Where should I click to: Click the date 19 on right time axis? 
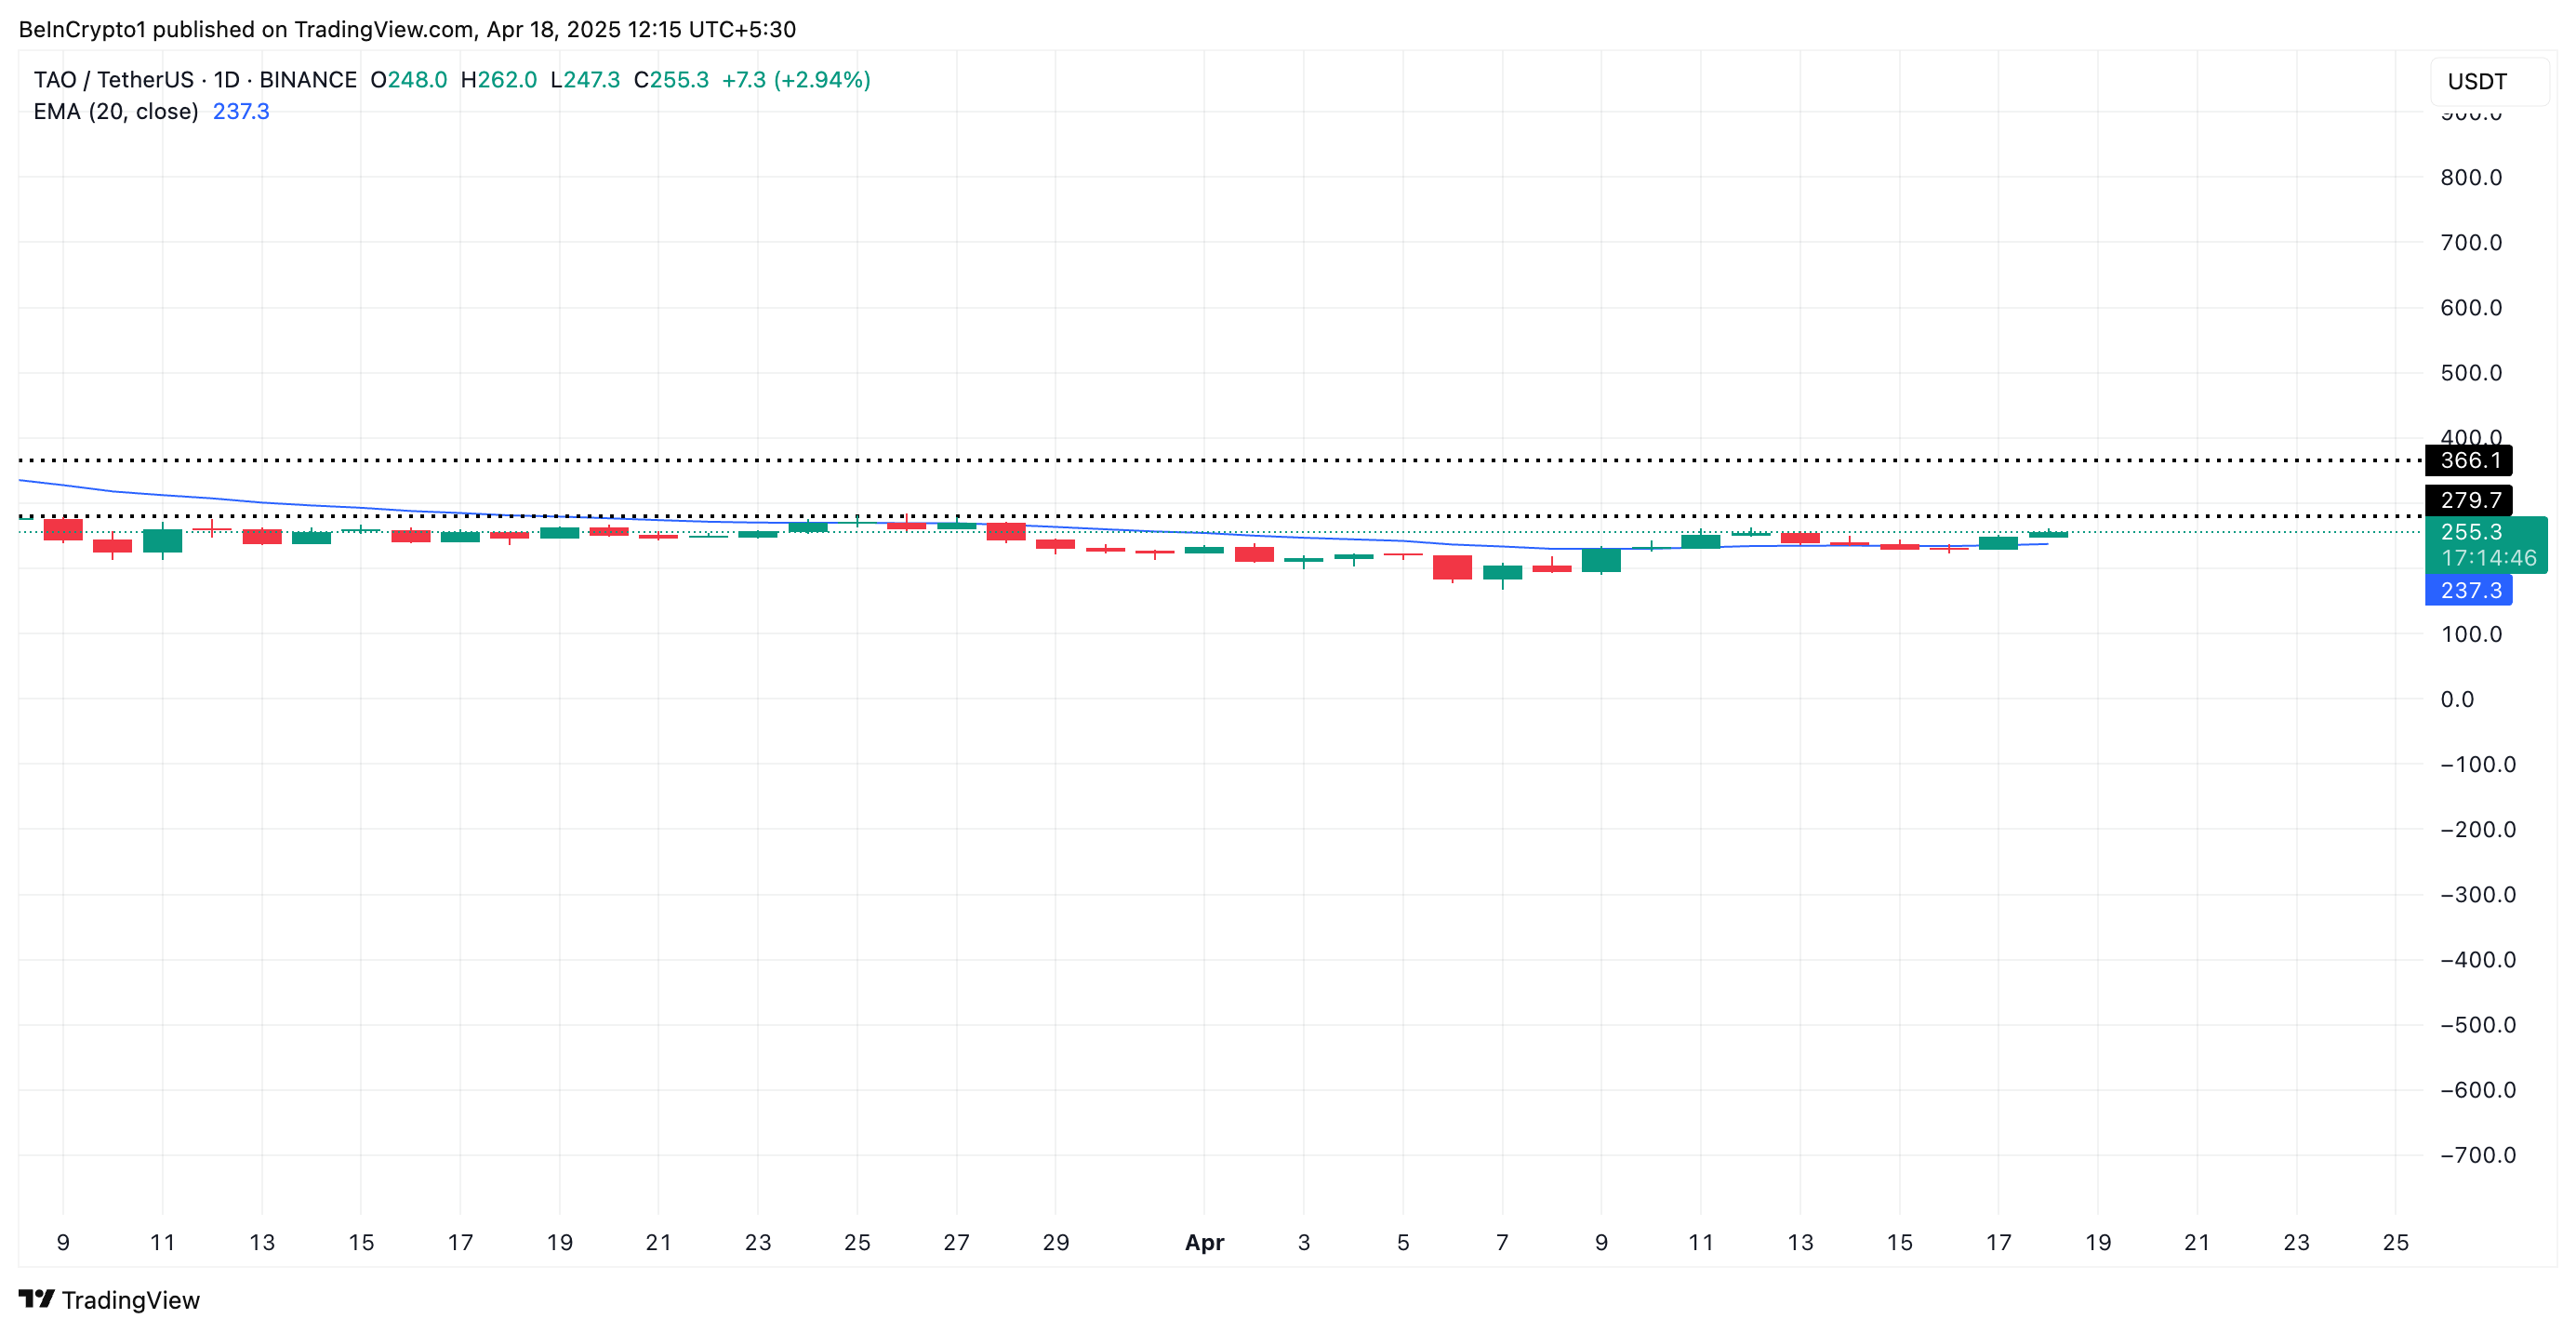2097,1242
